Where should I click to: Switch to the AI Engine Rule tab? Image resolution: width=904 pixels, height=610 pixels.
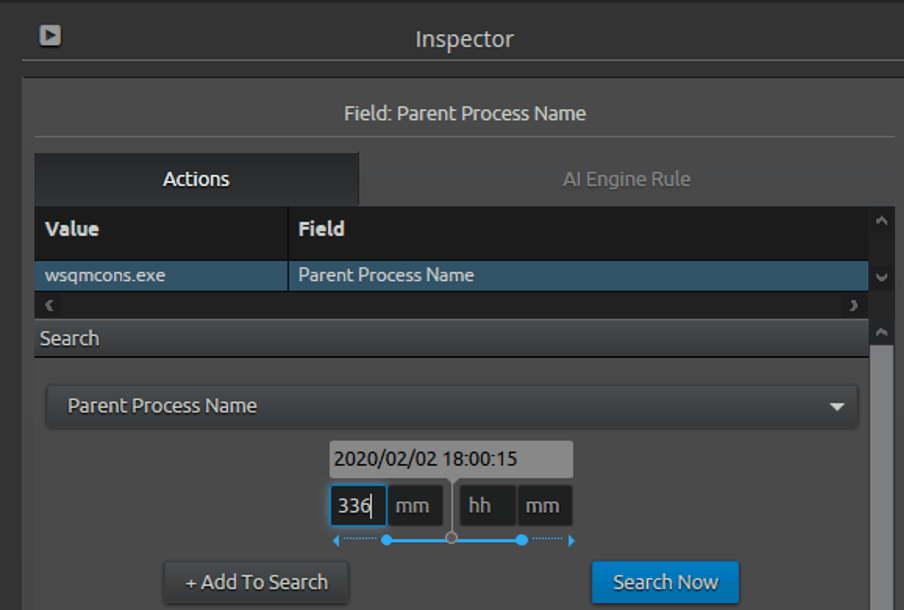point(626,179)
